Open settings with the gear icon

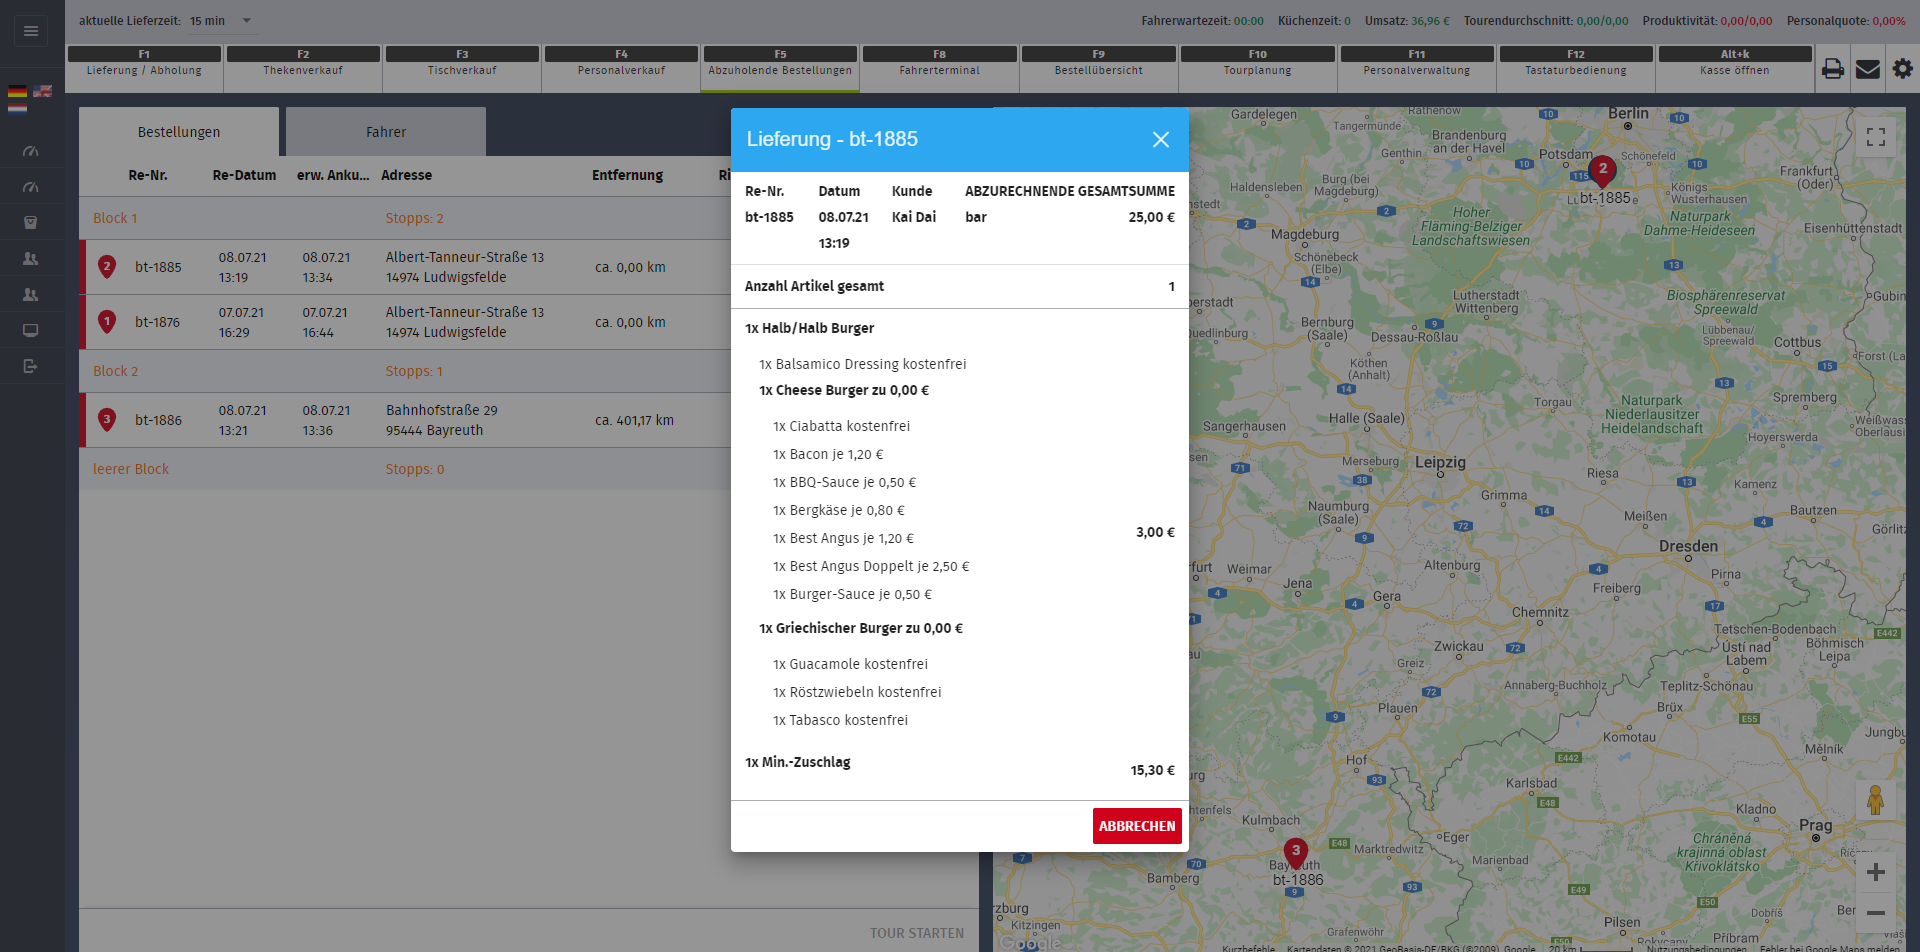point(1903,69)
